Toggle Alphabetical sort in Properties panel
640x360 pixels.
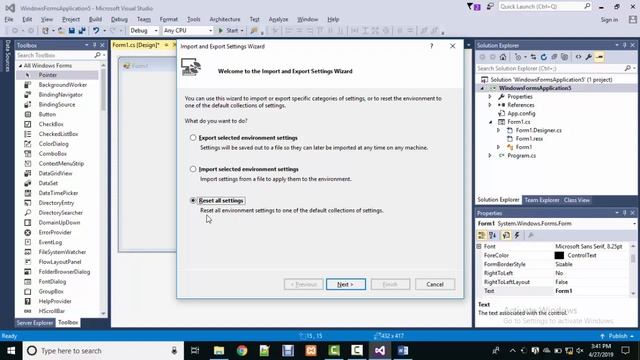point(493,235)
